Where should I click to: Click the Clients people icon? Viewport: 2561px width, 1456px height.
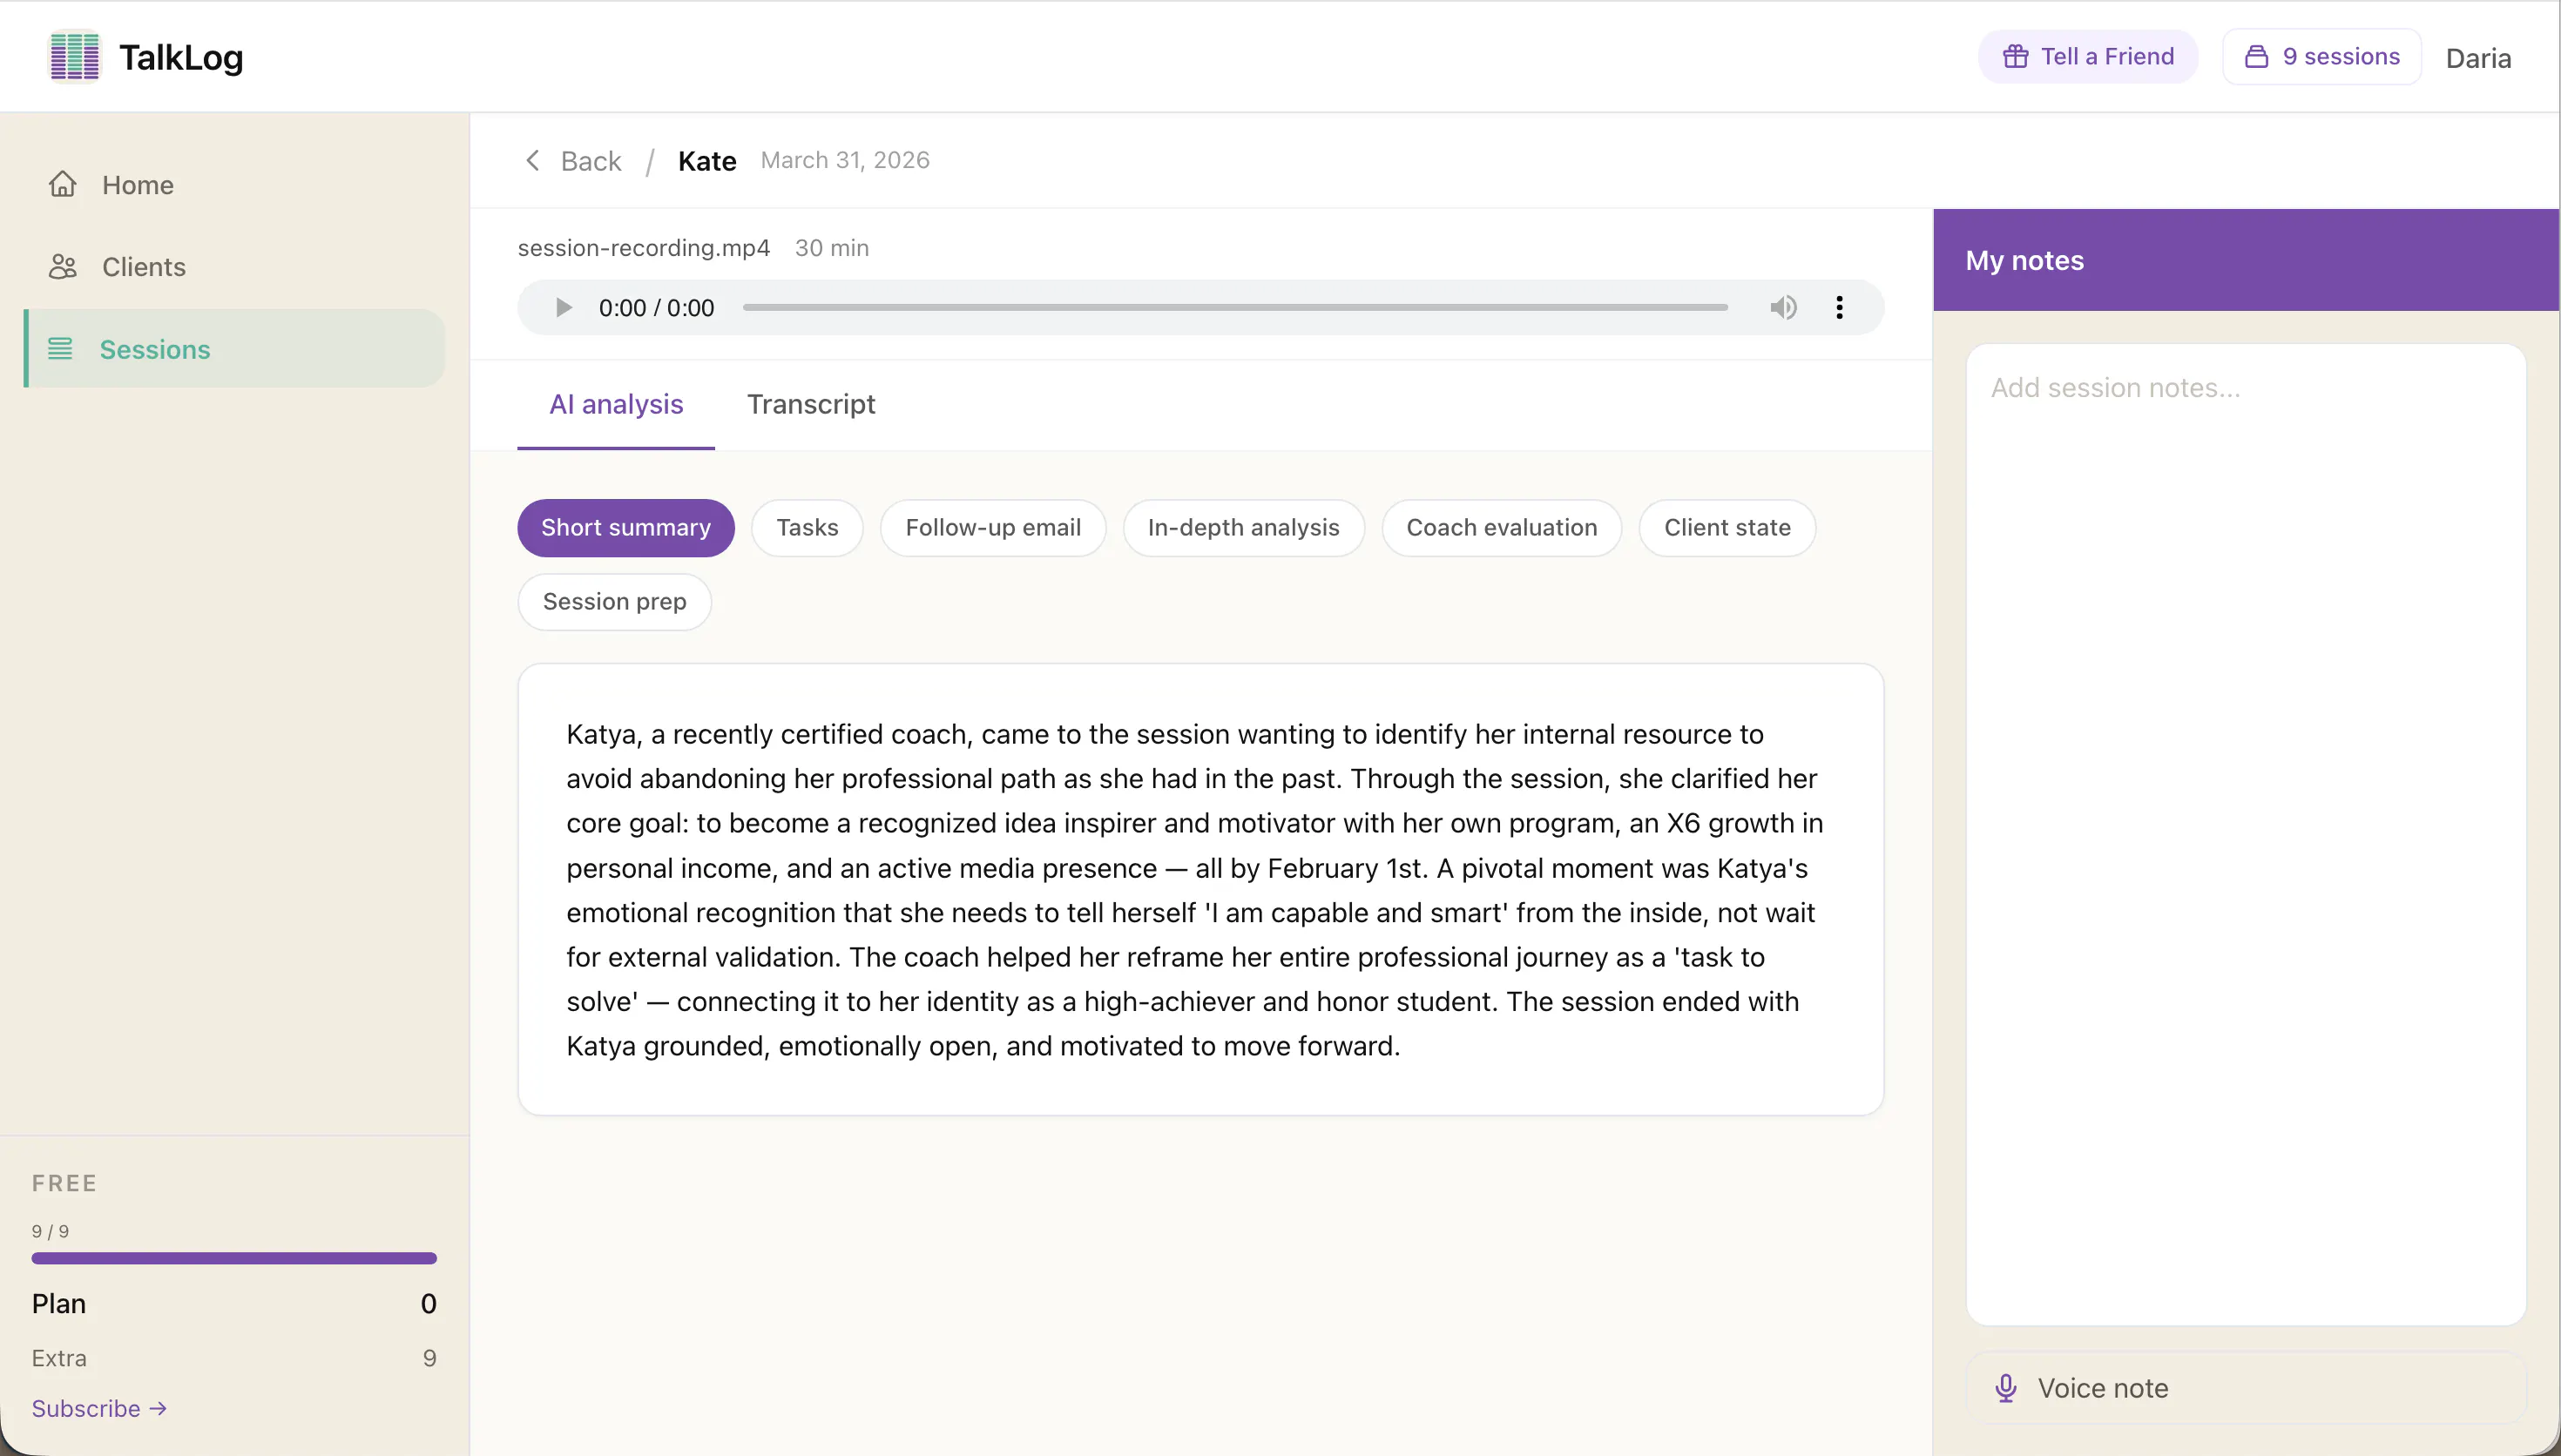click(x=63, y=267)
